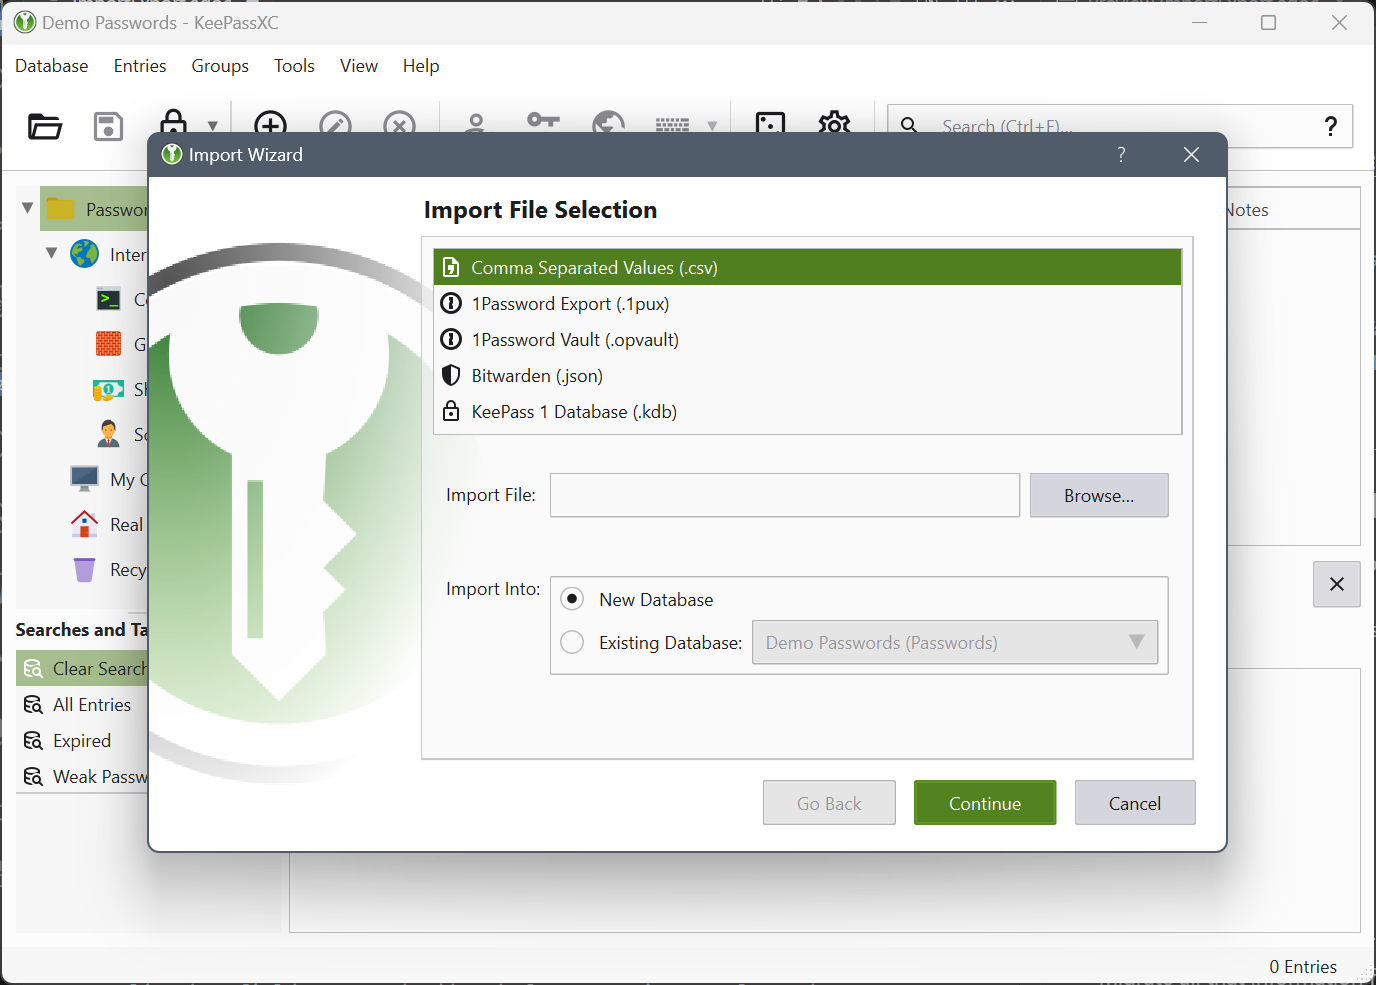Copy username using the person toolbar icon

[x=476, y=122]
